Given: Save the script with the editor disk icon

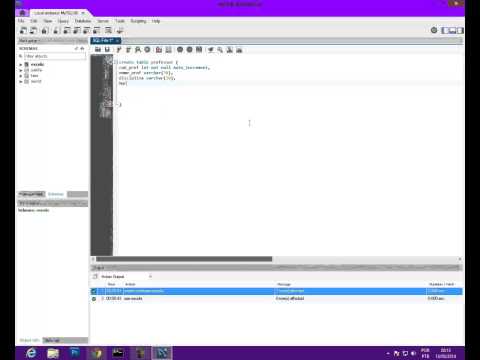Looking at the screenshot, I should tap(107, 50).
